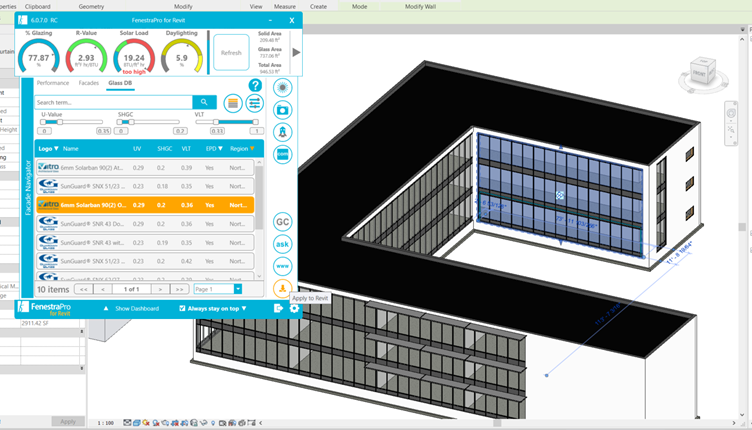This screenshot has width=752, height=430.
Task: Click the lighthouse round icon
Action: [282, 132]
